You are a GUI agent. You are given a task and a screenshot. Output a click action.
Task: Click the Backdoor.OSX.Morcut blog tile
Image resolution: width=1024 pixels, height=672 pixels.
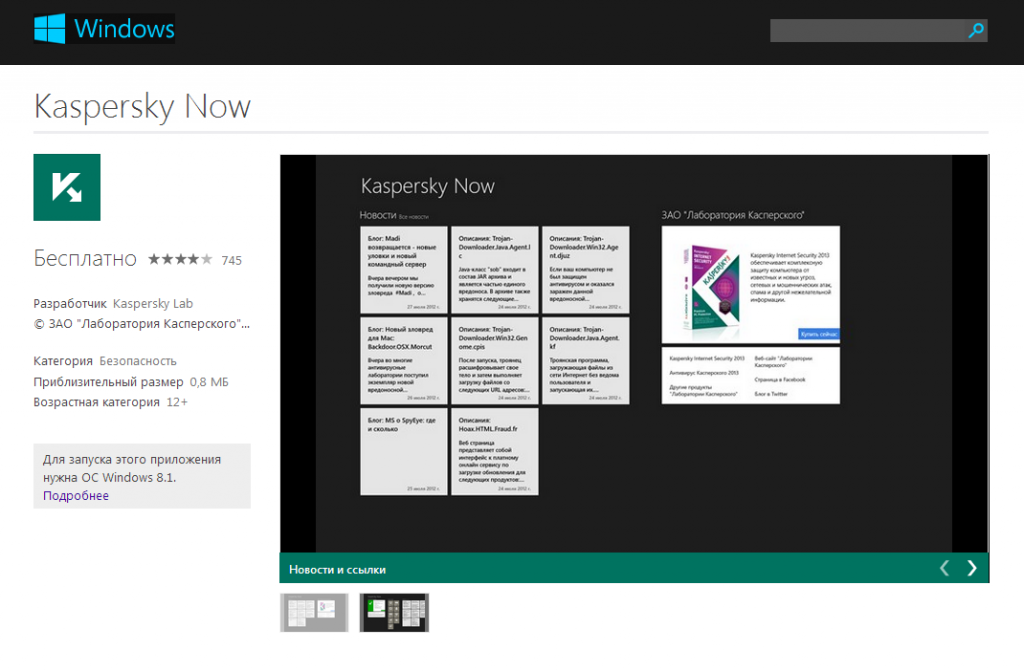tap(404, 360)
